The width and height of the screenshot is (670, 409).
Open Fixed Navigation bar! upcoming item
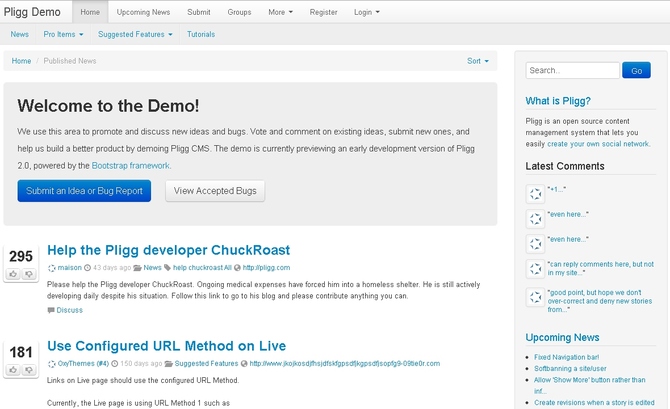[x=567, y=357]
